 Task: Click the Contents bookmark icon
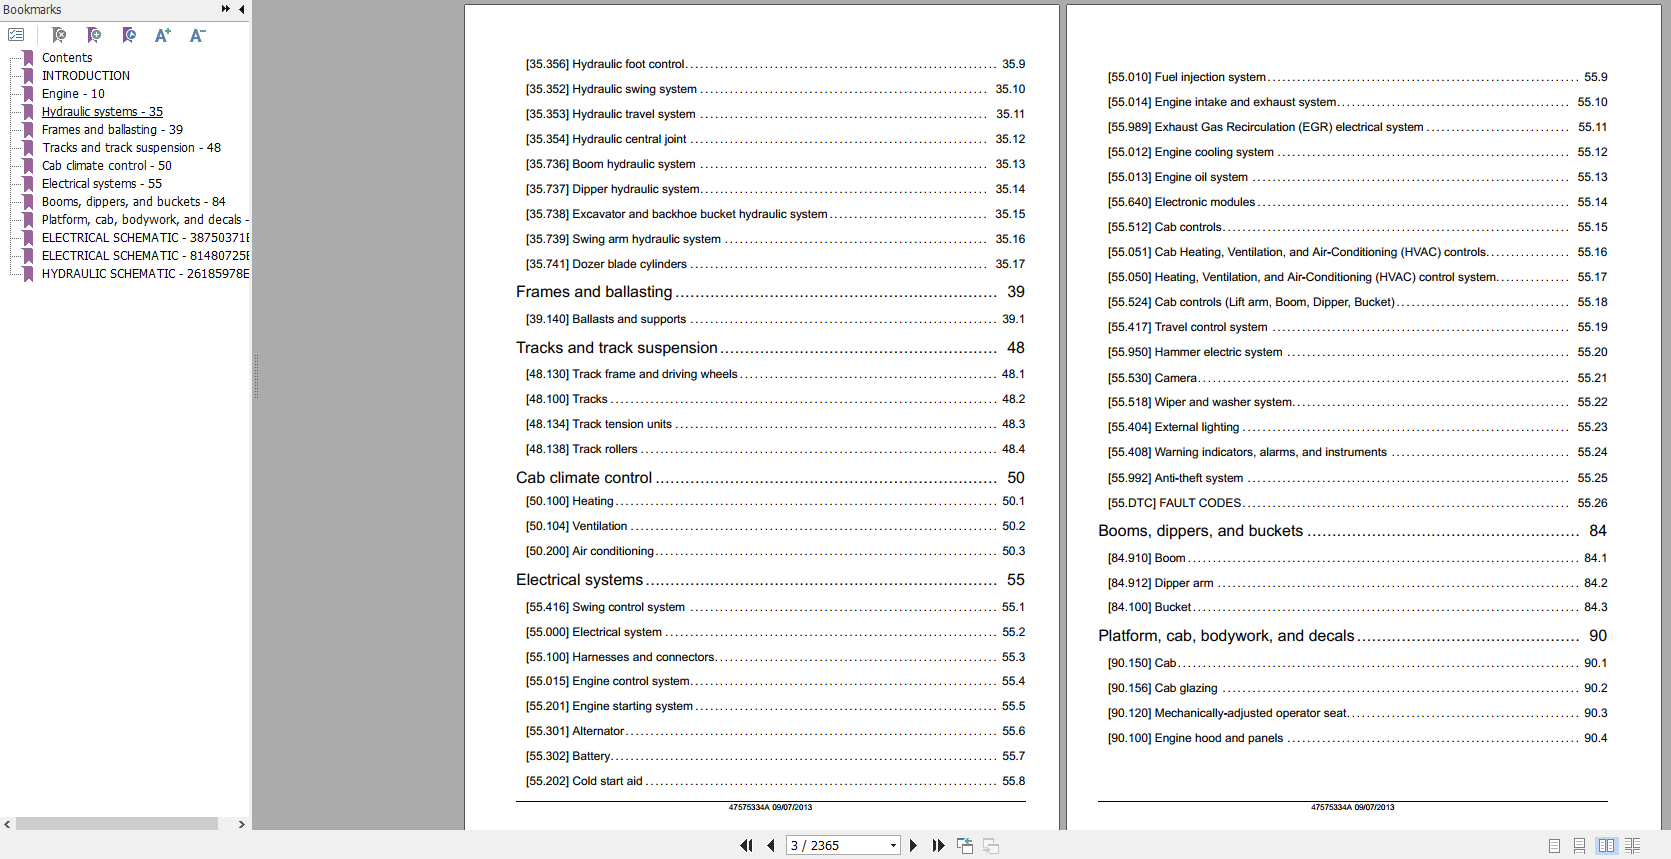tap(28, 58)
